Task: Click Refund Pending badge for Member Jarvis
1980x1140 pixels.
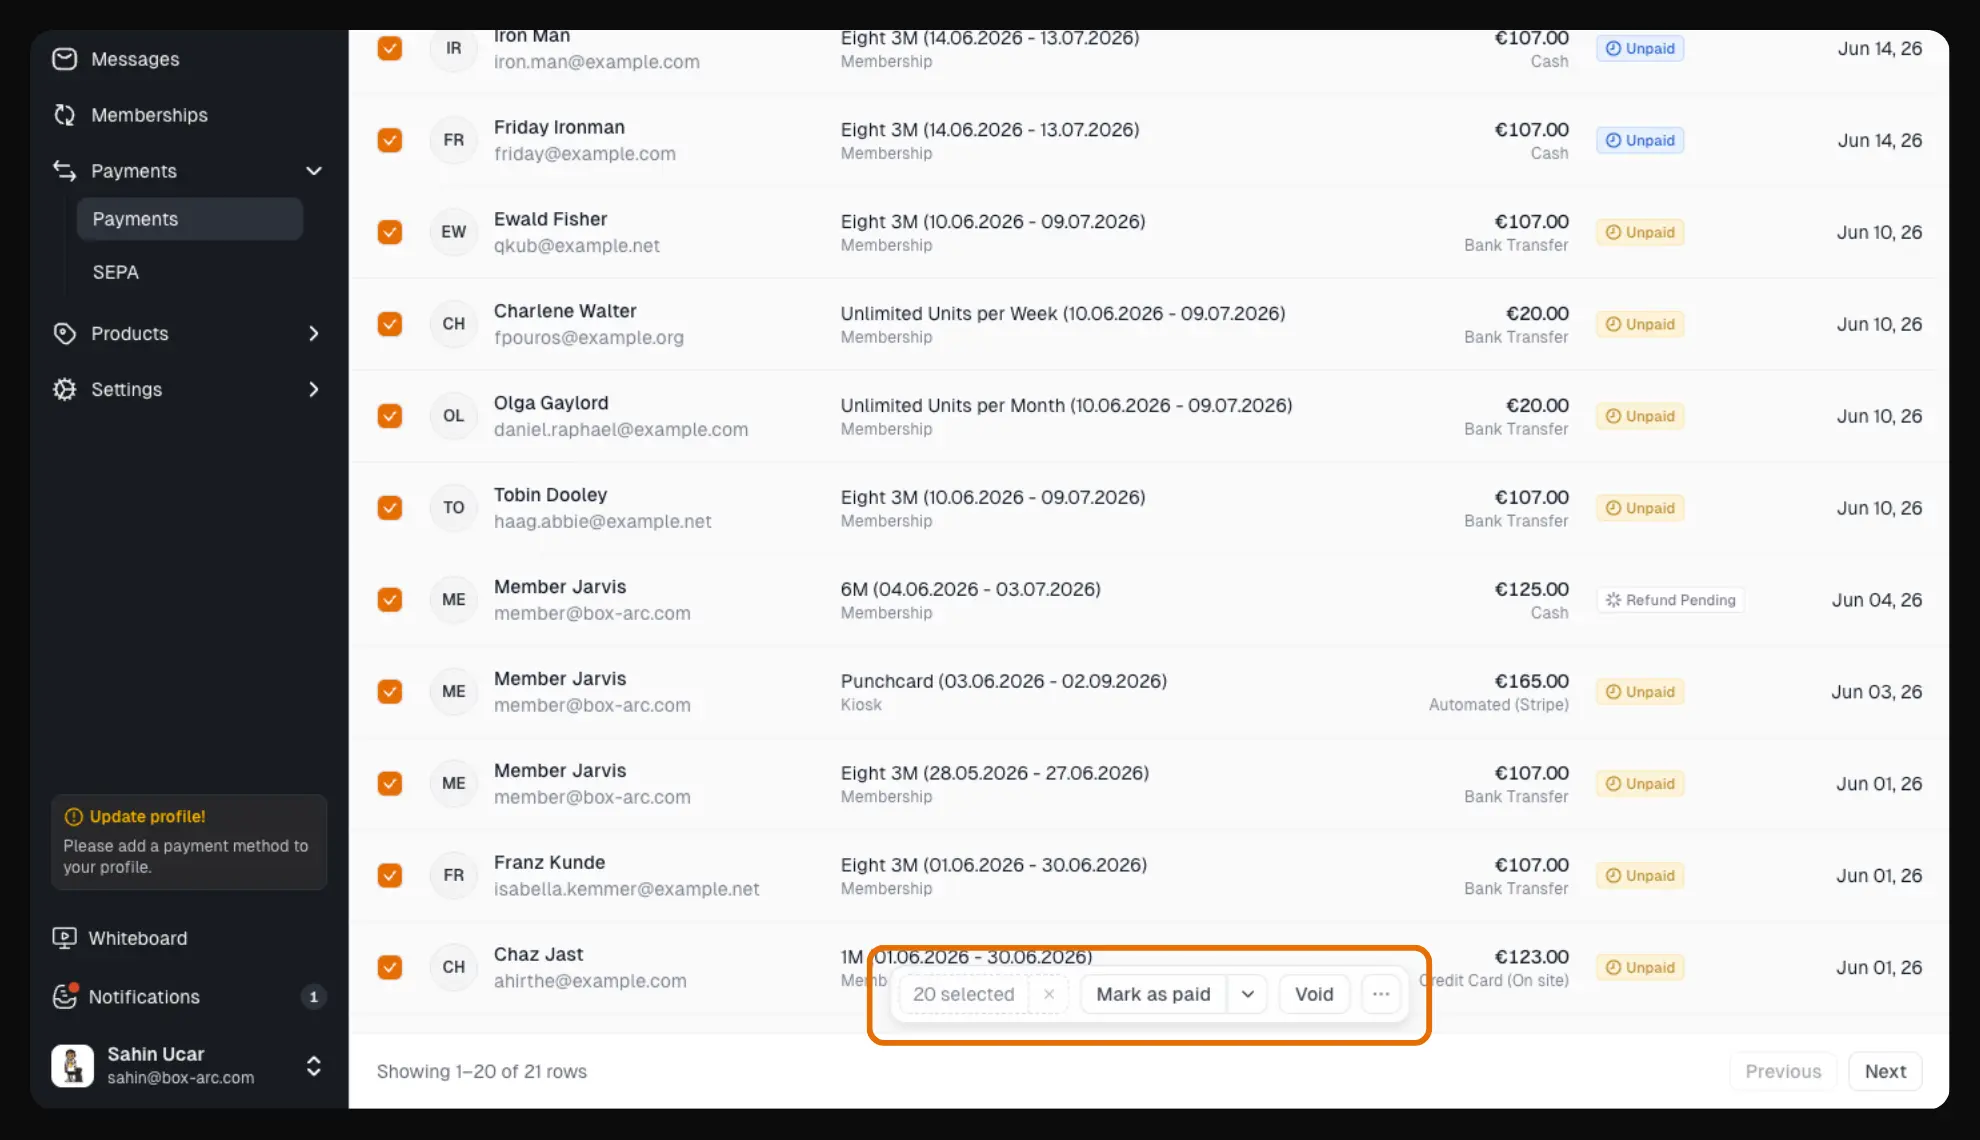Action: pos(1671,600)
